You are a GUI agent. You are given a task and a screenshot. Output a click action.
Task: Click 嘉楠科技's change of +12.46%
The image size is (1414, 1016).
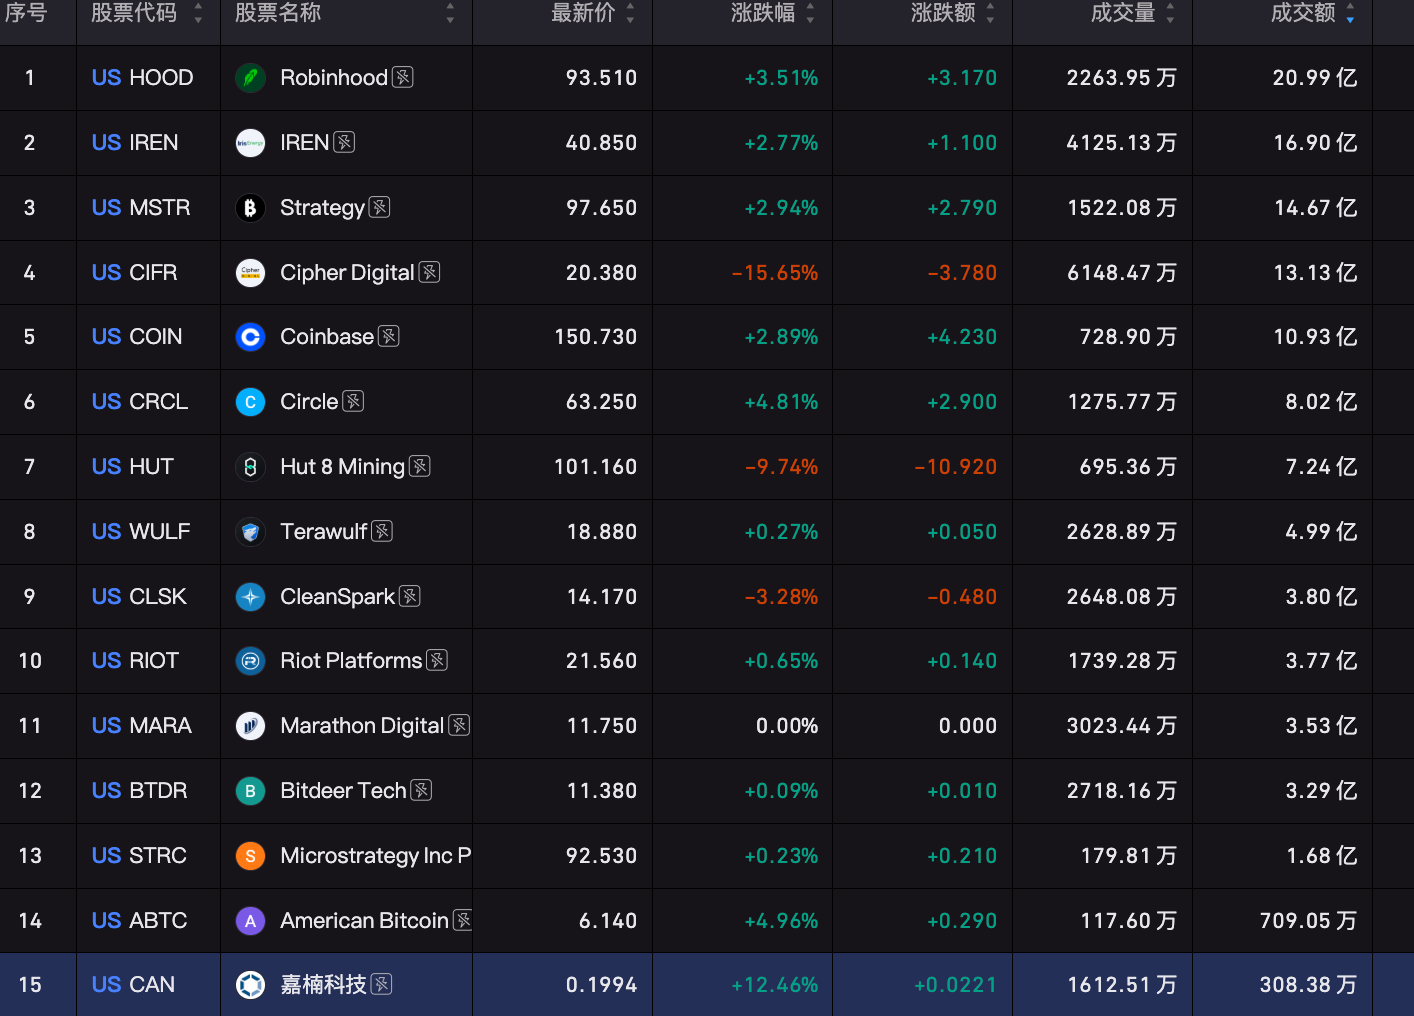(775, 985)
